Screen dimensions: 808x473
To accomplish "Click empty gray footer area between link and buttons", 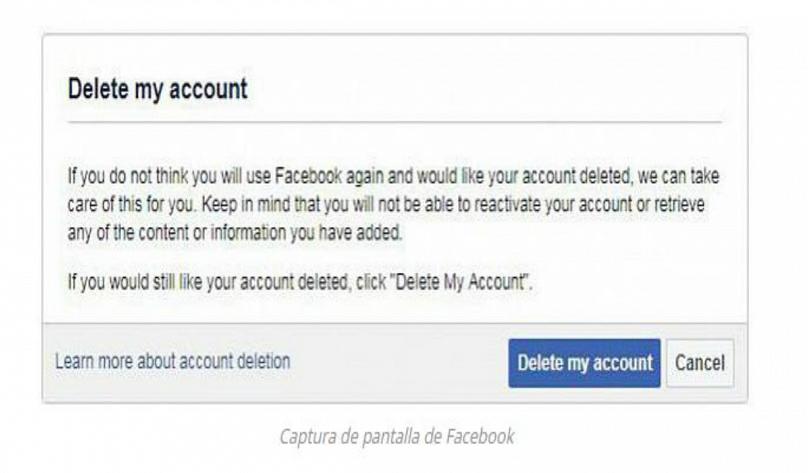I will pyautogui.click(x=399, y=363).
